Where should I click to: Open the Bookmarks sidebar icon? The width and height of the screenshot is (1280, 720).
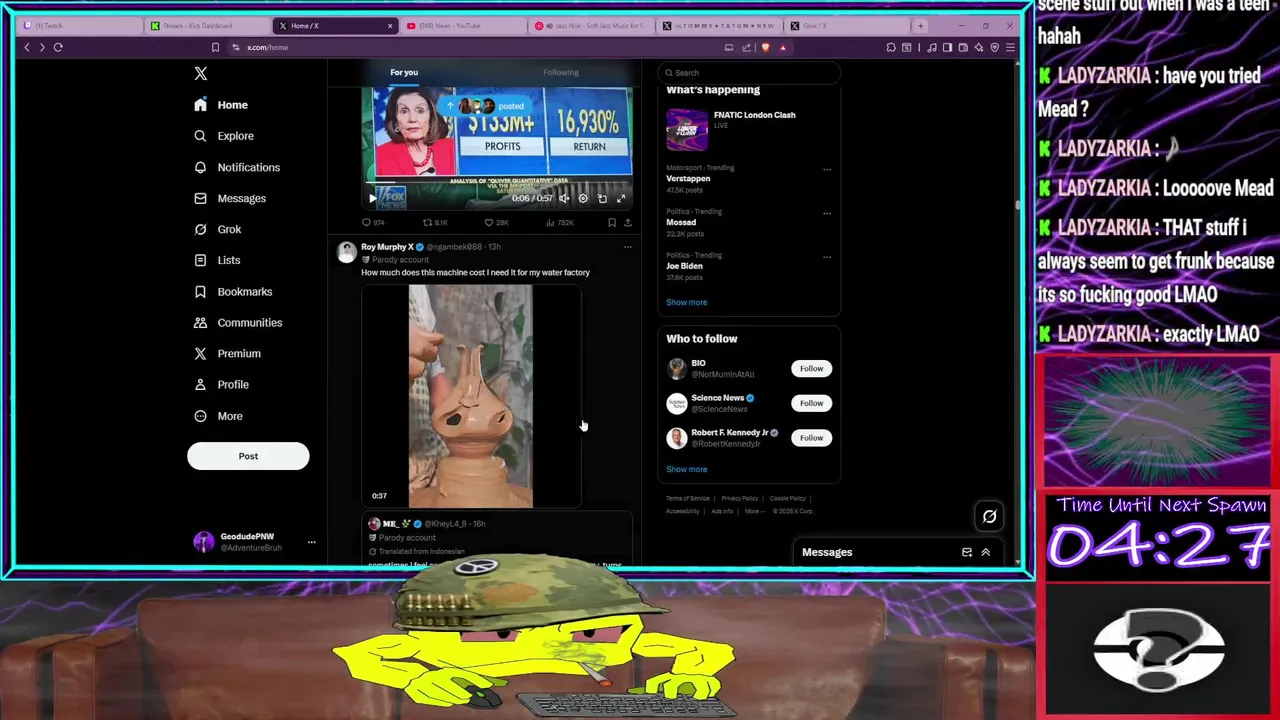tap(200, 291)
